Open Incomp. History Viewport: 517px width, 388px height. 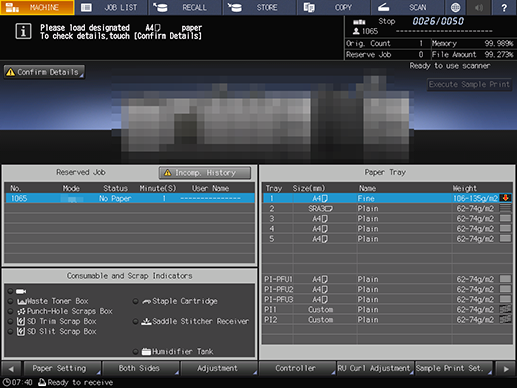pos(205,173)
